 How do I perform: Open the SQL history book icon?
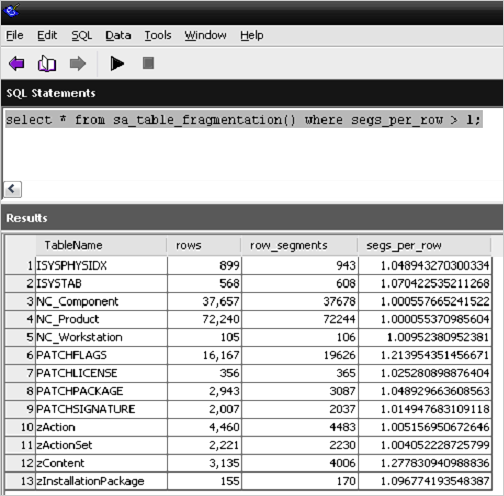[47, 63]
